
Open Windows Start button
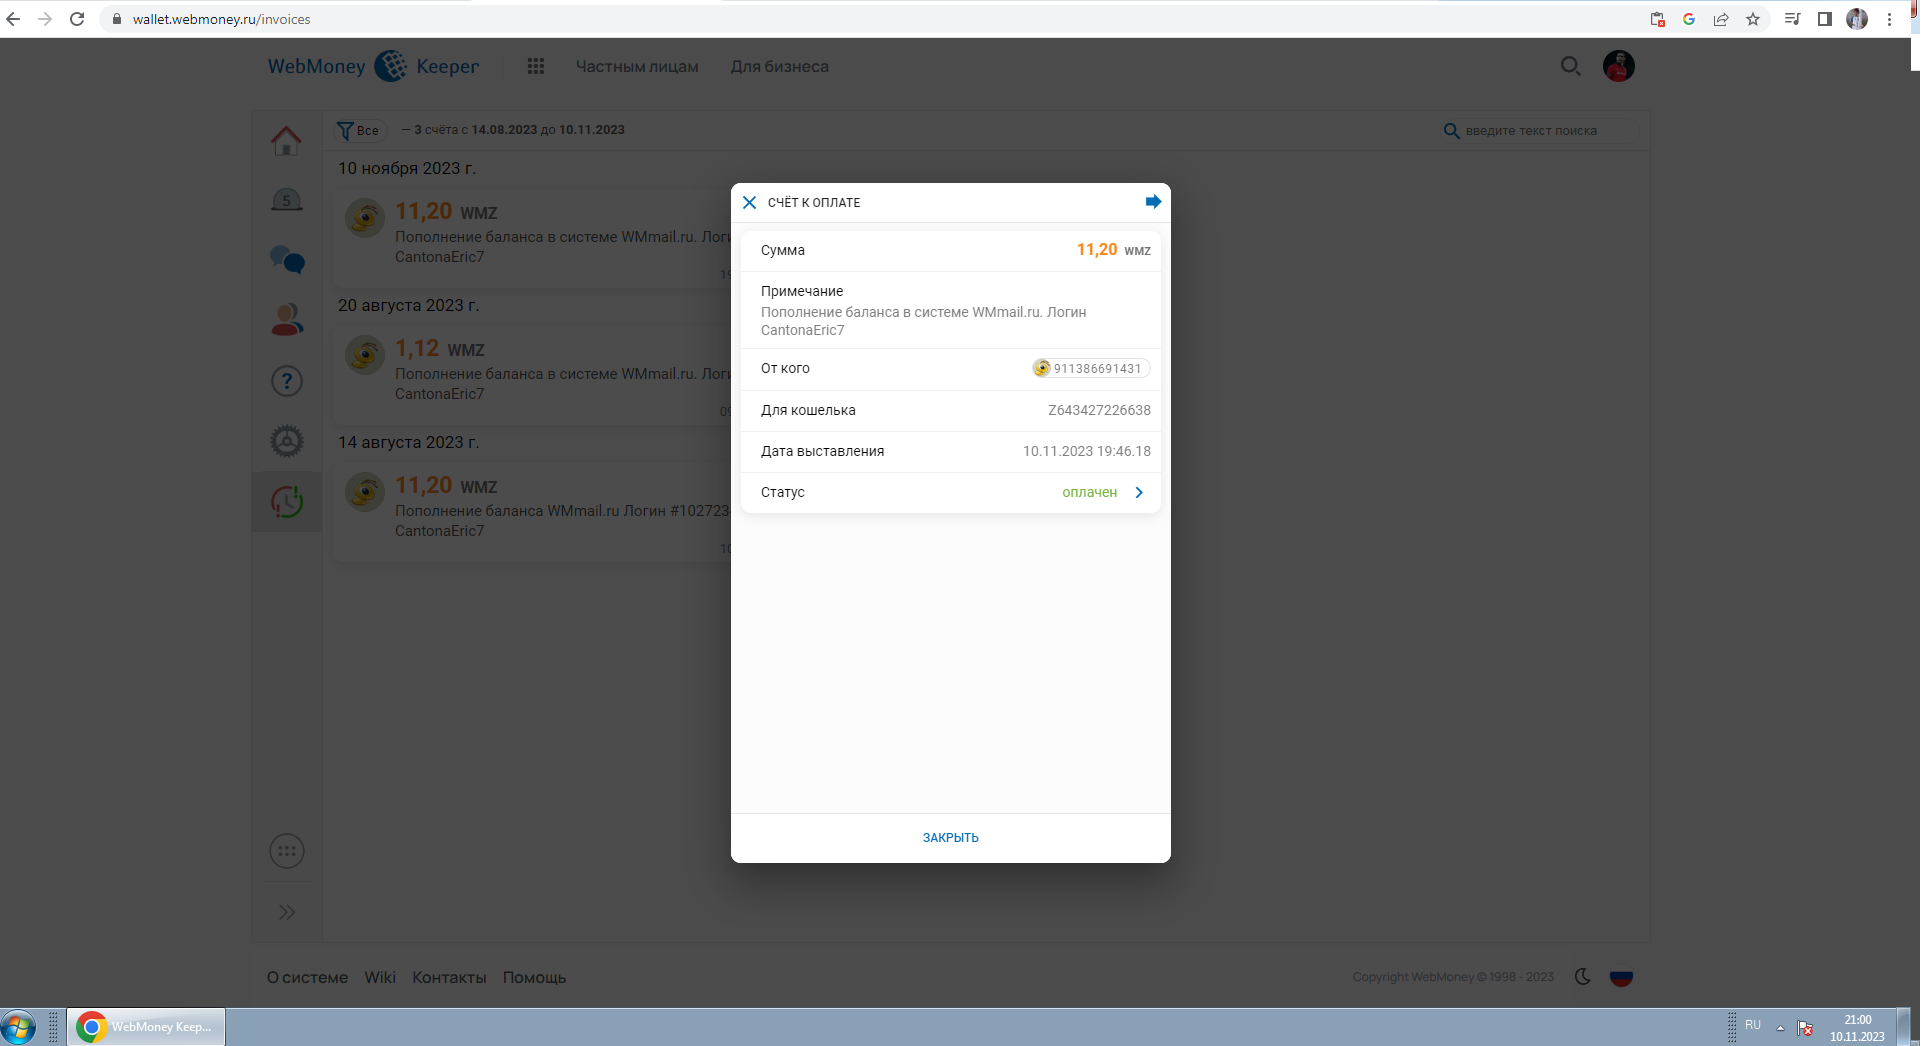18,1027
